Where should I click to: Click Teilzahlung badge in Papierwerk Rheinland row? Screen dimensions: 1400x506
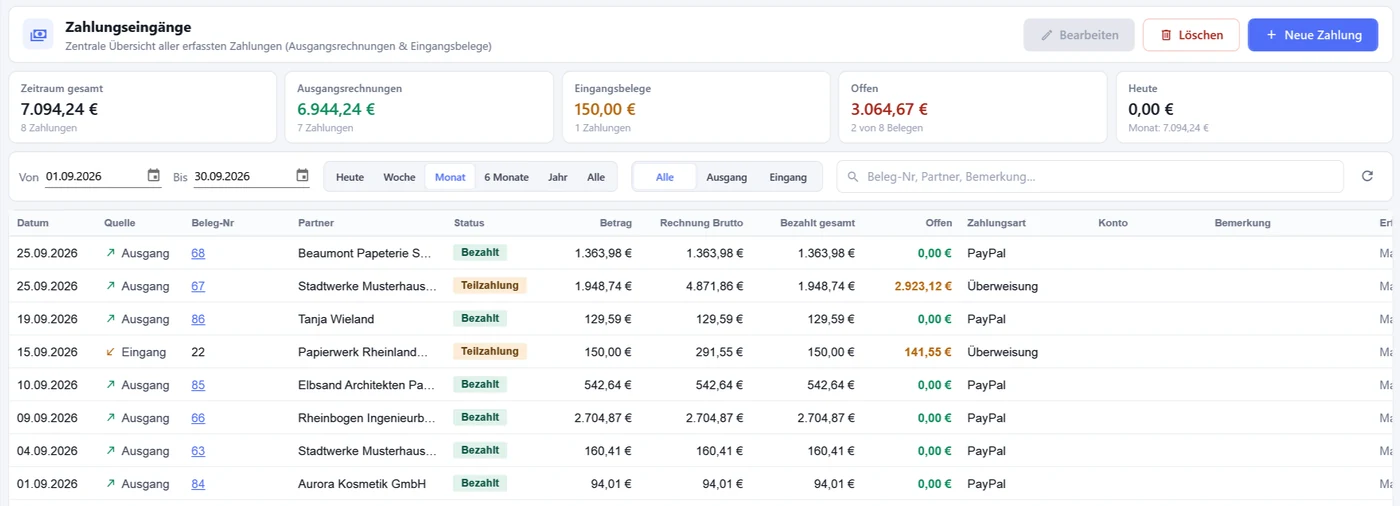pos(490,351)
